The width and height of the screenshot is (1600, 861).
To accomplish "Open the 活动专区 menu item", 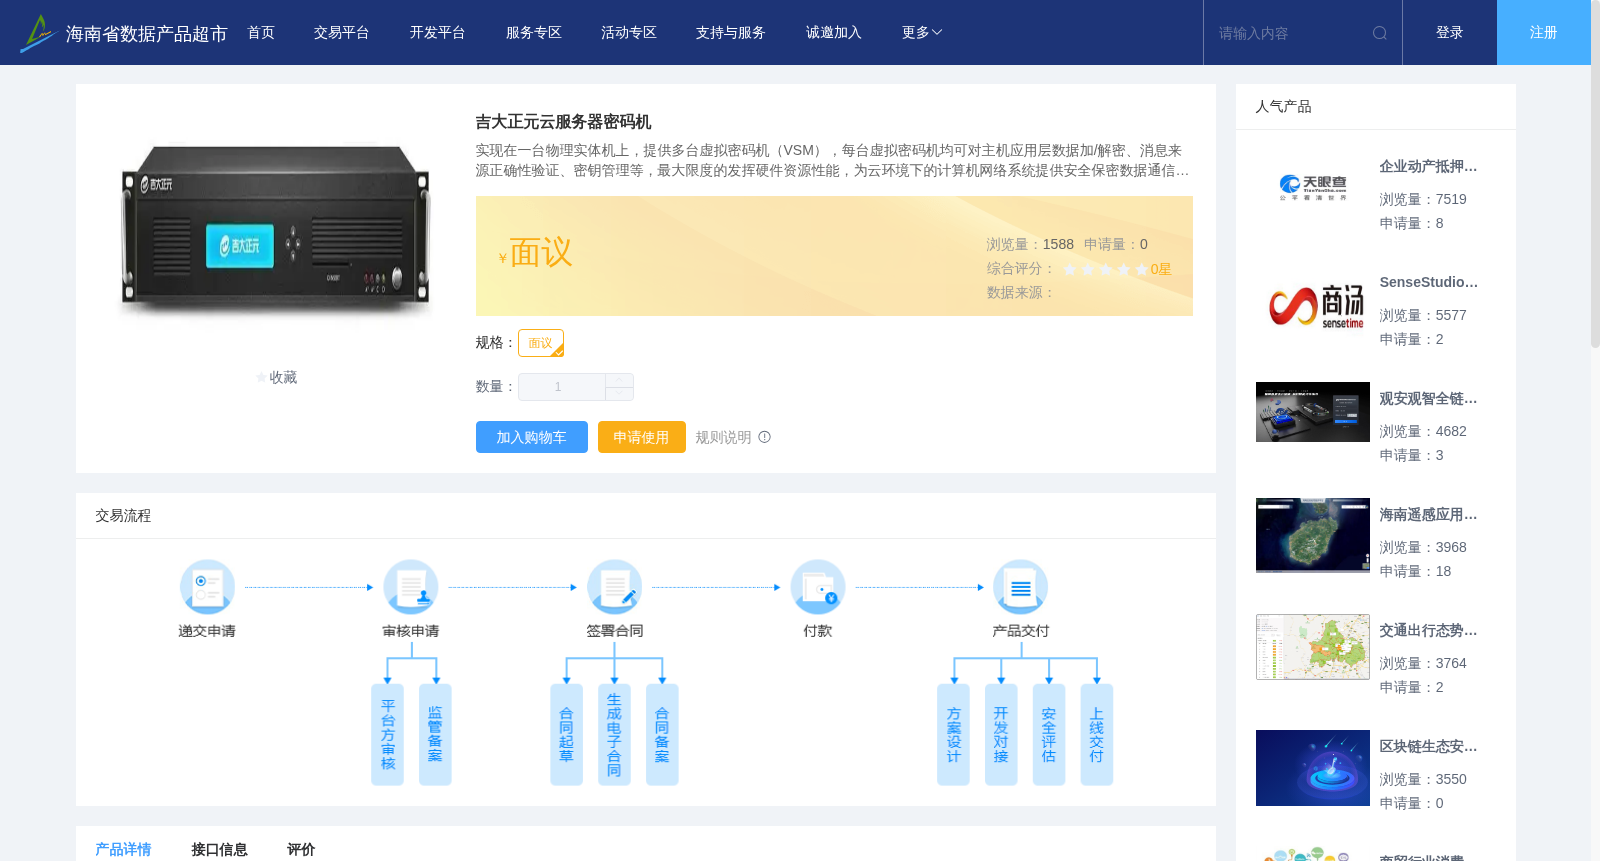I will (x=629, y=33).
